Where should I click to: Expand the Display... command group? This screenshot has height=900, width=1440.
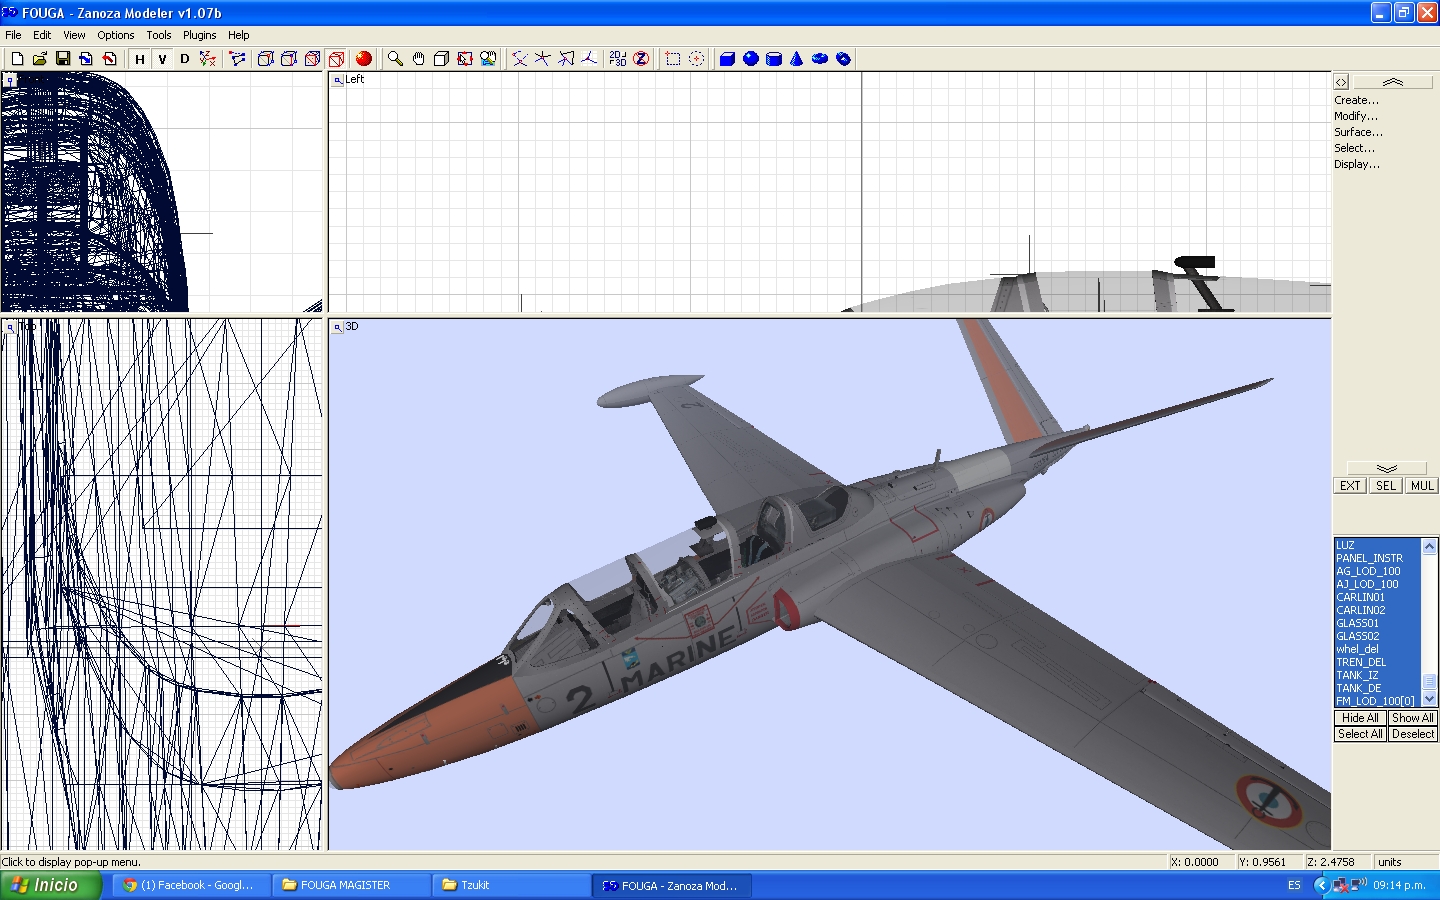point(1356,164)
